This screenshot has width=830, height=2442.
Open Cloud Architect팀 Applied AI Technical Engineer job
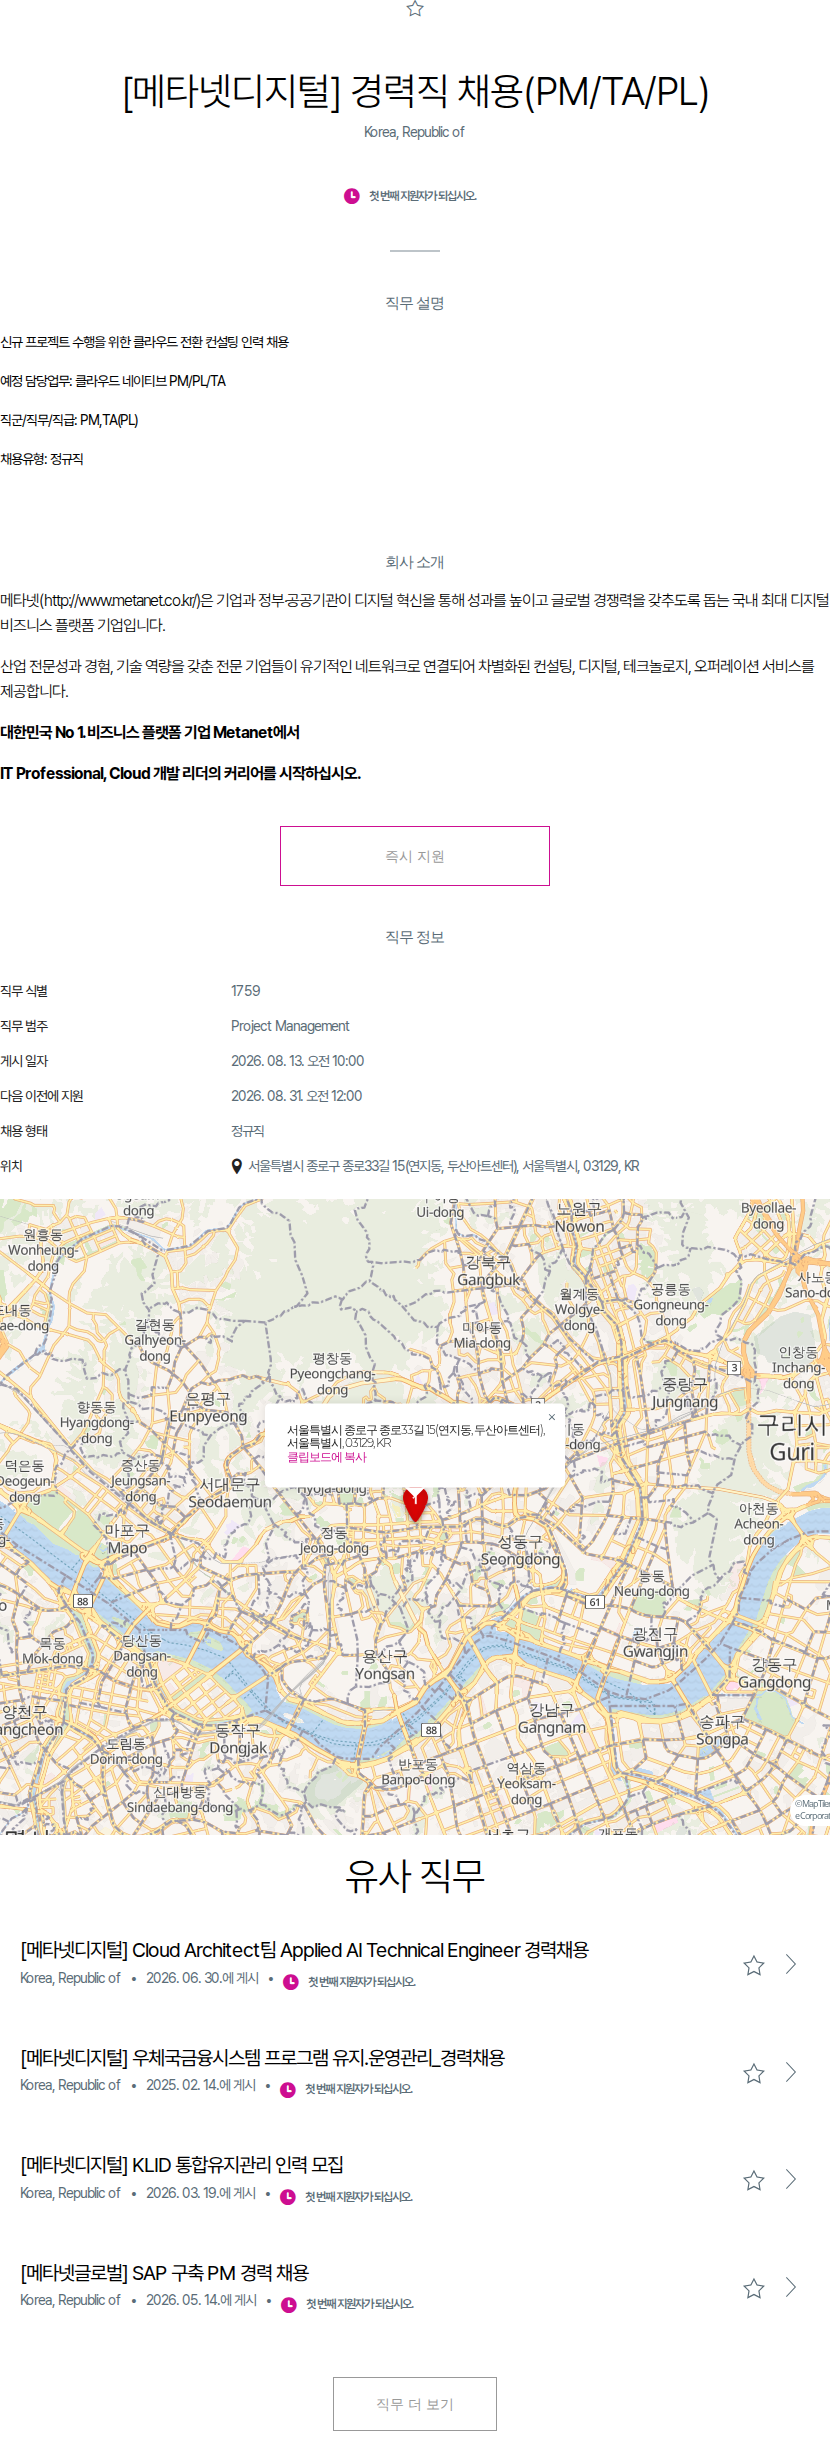pos(305,1950)
